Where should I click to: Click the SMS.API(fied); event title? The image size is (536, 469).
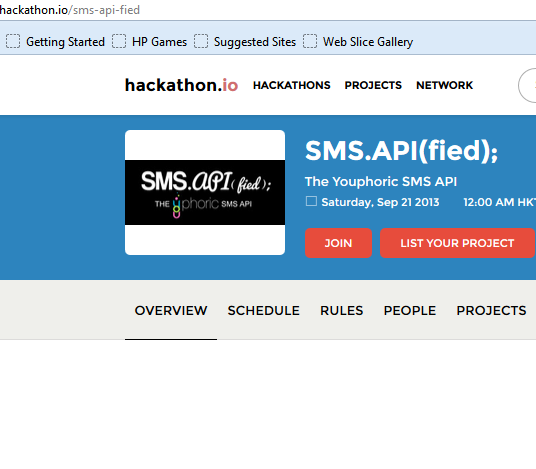tap(402, 151)
